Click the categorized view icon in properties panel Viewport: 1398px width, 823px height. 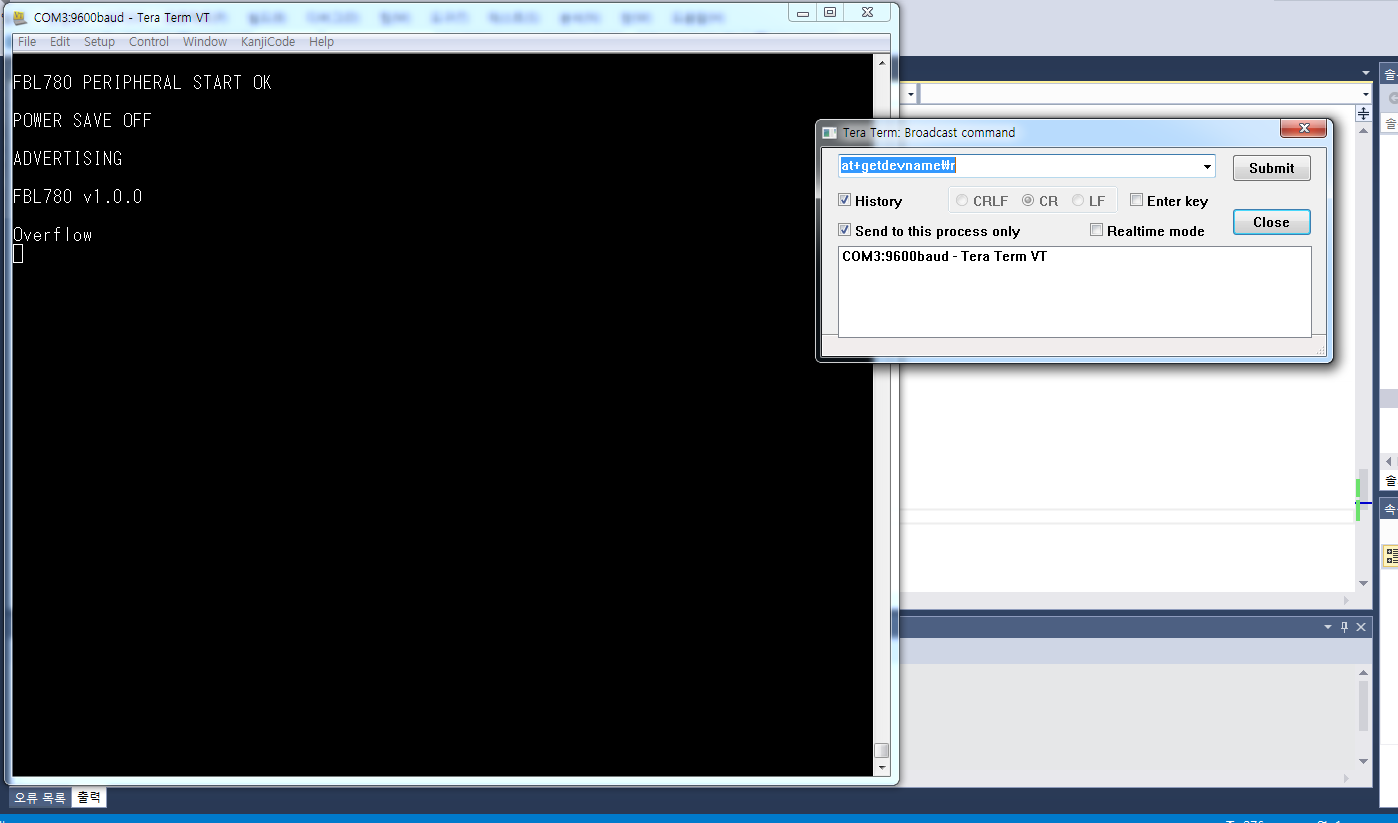click(1391, 556)
